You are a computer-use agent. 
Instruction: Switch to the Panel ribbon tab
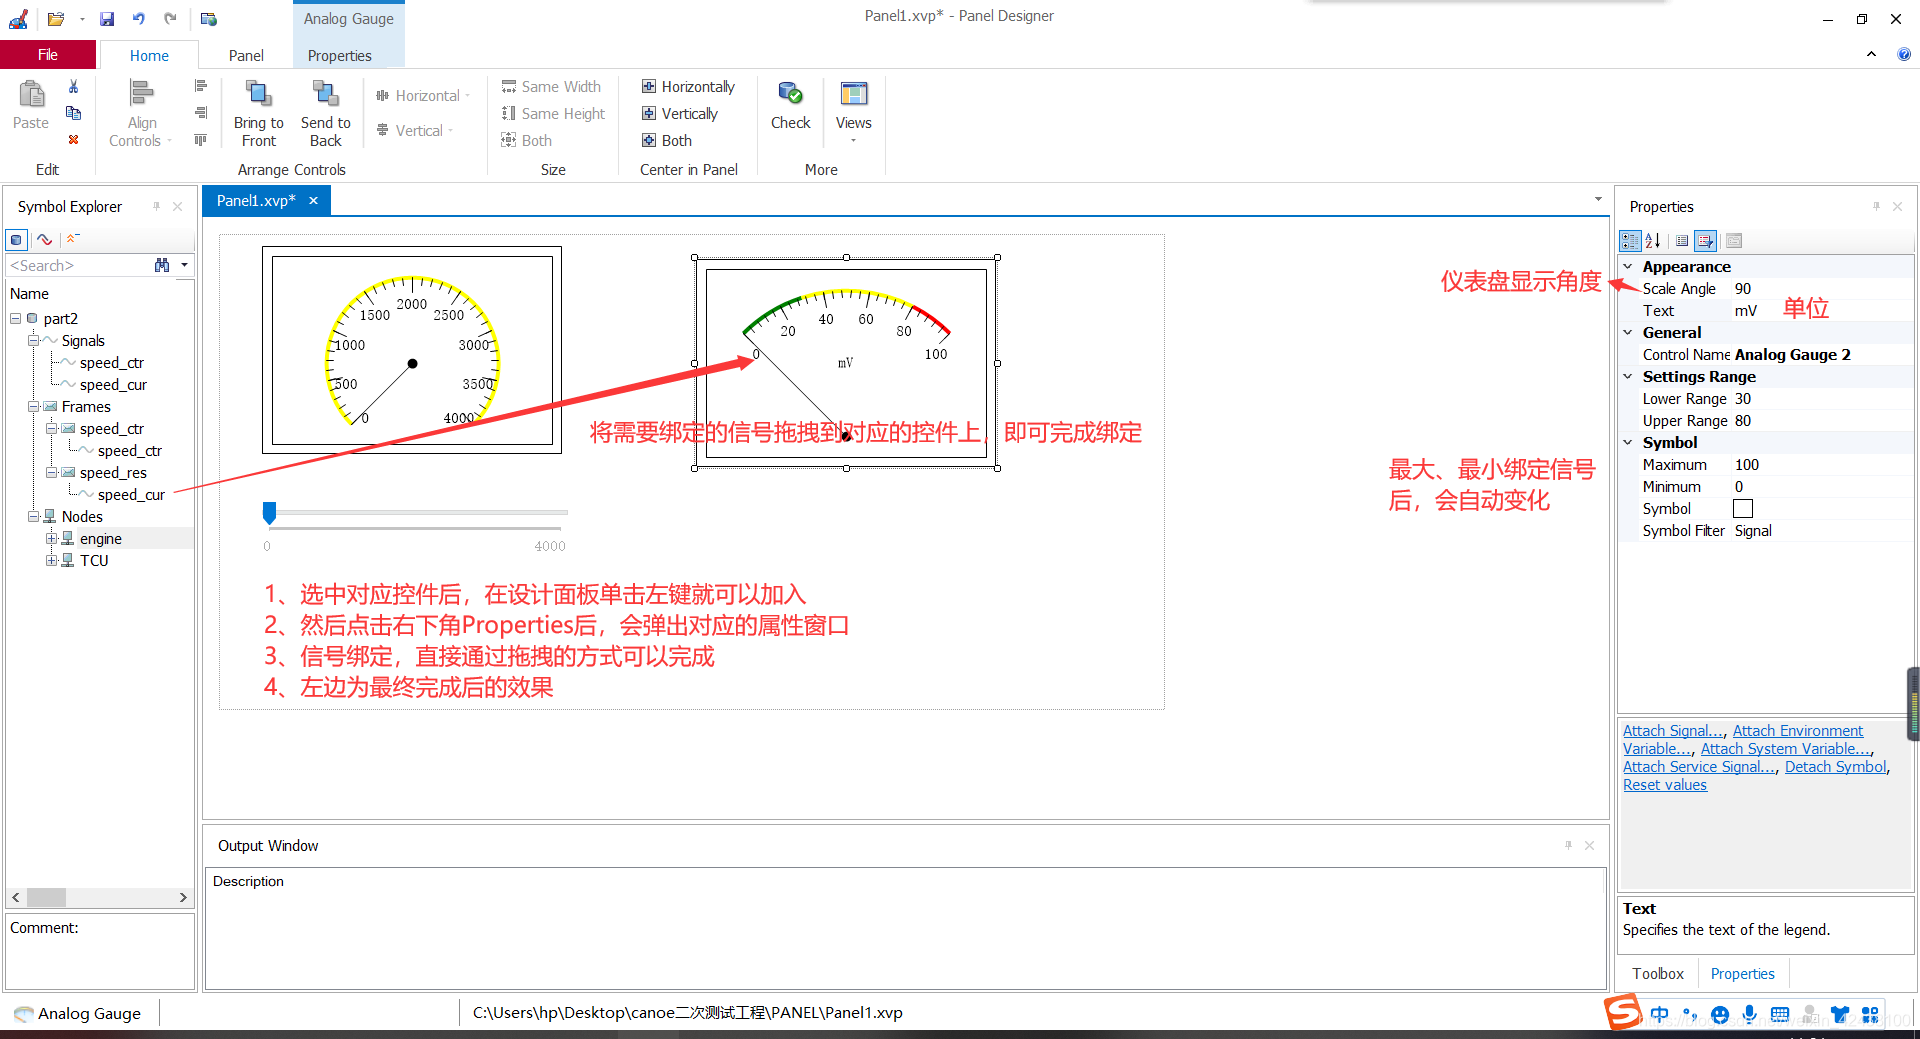tap(246, 56)
